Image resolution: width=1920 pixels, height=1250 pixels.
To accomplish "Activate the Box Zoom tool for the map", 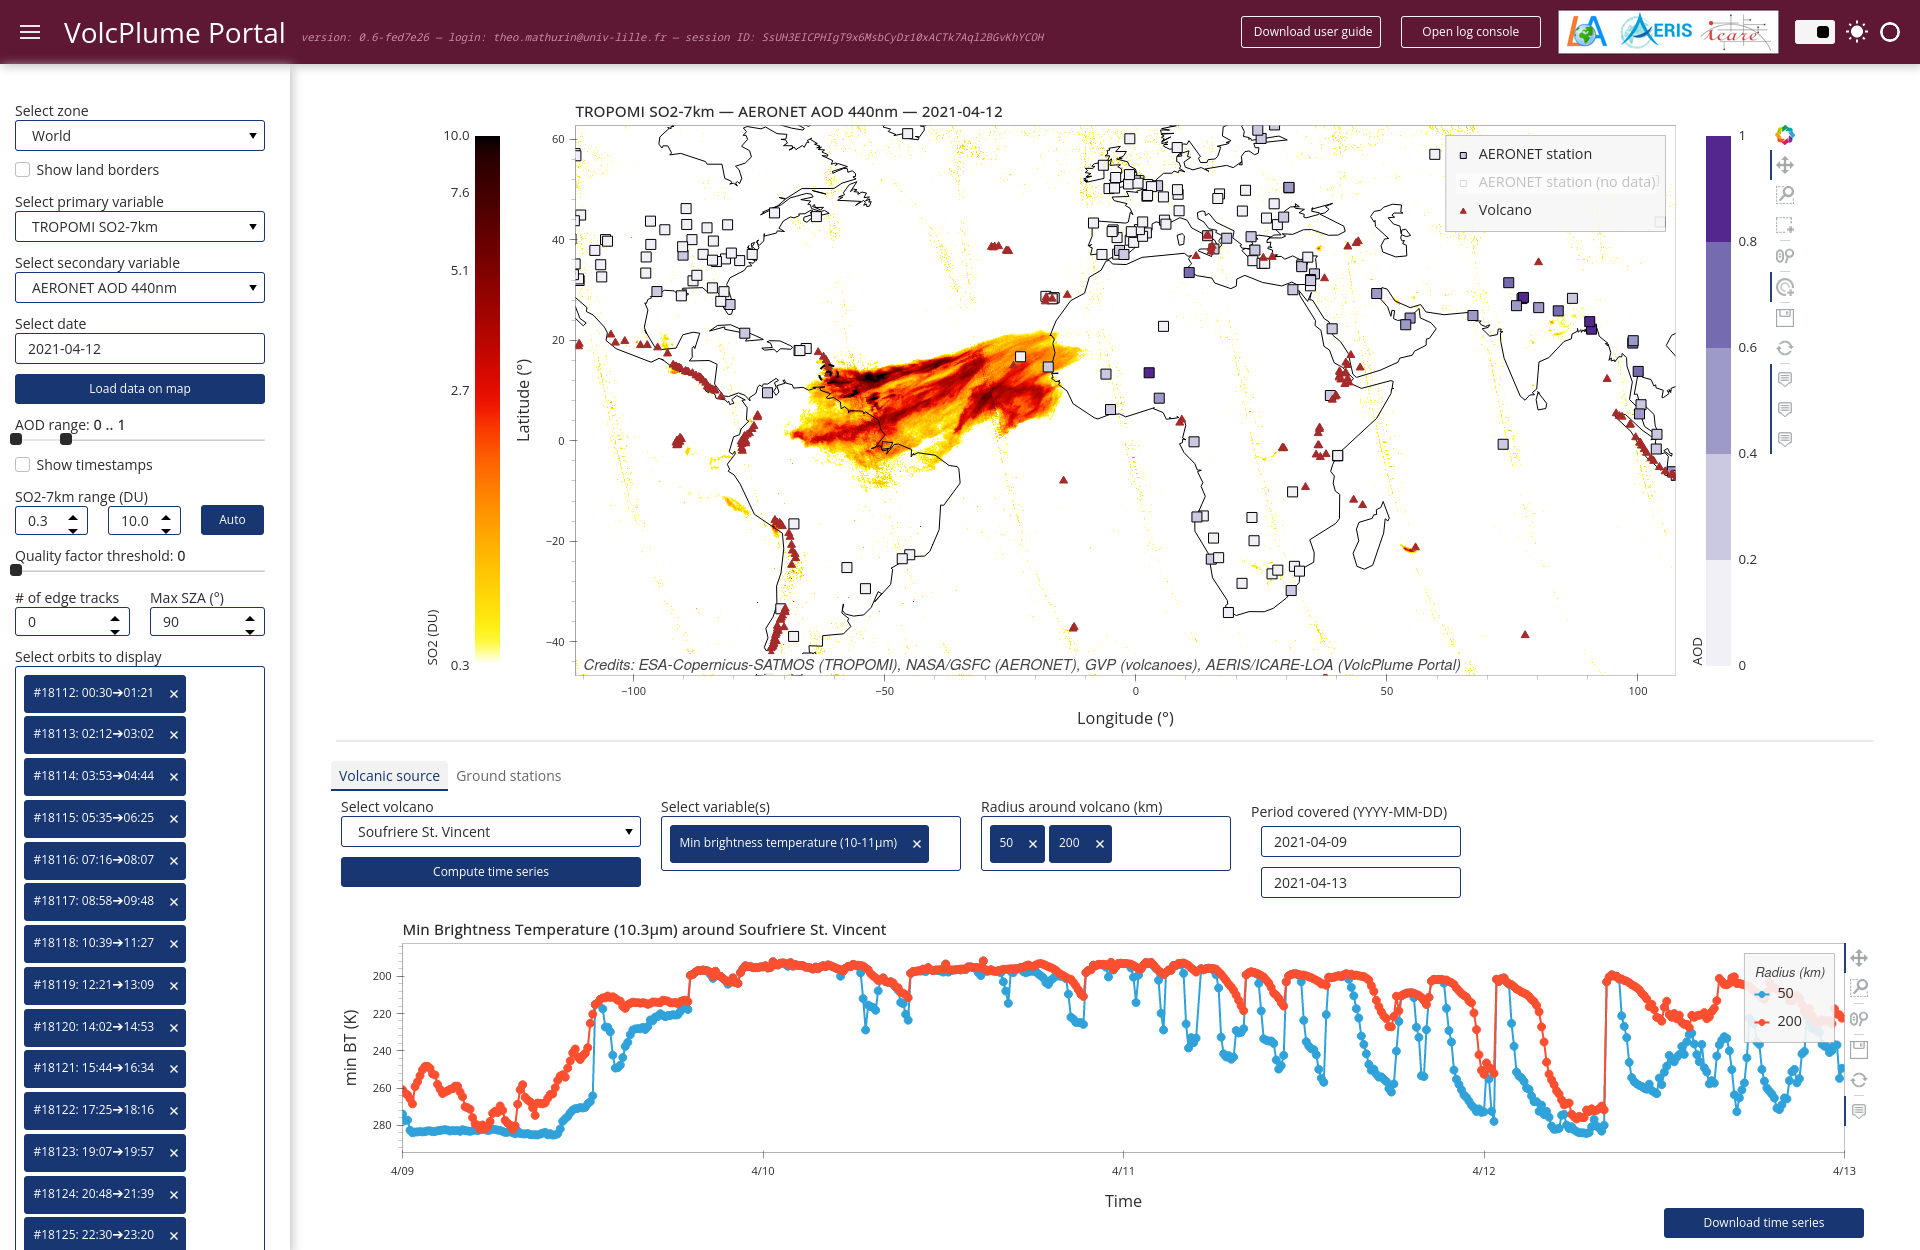I will coord(1785,195).
